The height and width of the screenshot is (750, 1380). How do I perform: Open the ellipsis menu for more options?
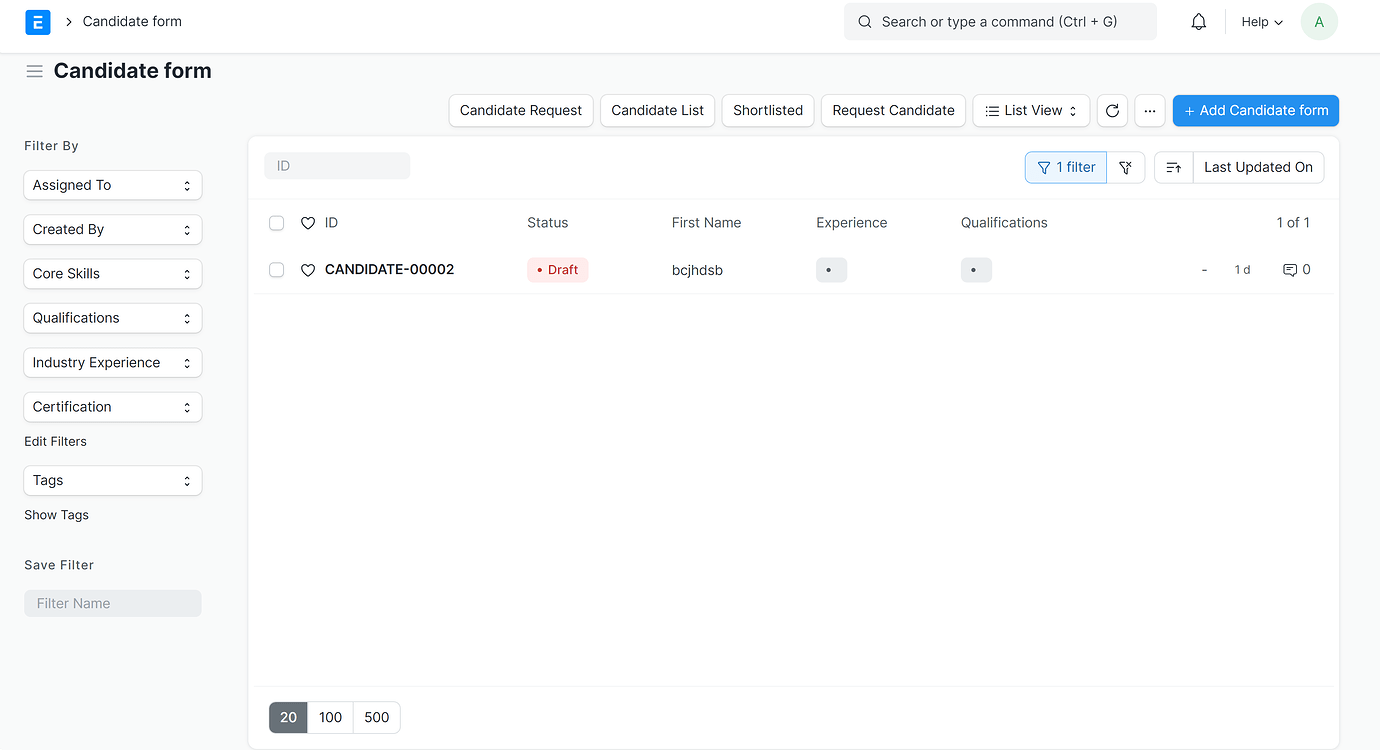(x=1149, y=110)
